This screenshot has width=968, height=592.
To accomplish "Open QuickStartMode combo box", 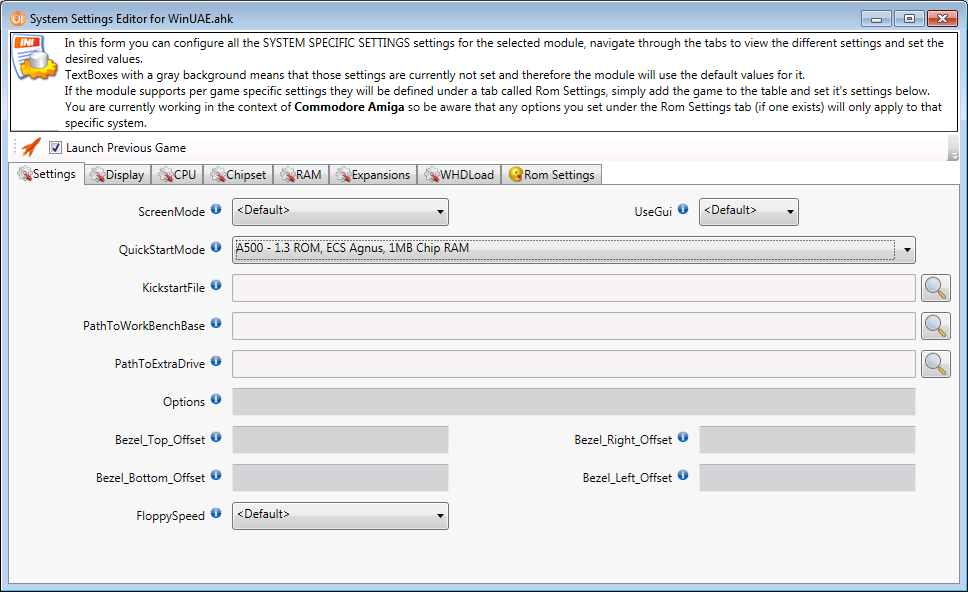I will pos(573,249).
